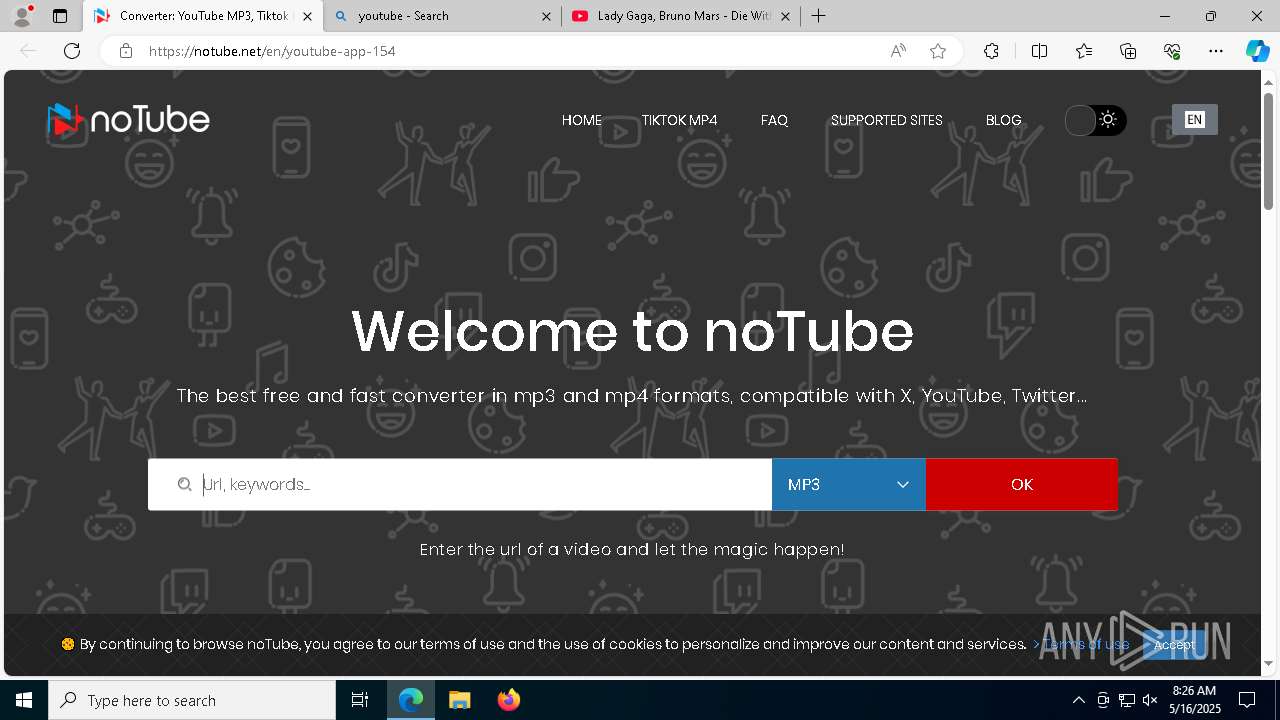1280x720 pixels.
Task: Open the Terms of use link
Action: (1085, 645)
